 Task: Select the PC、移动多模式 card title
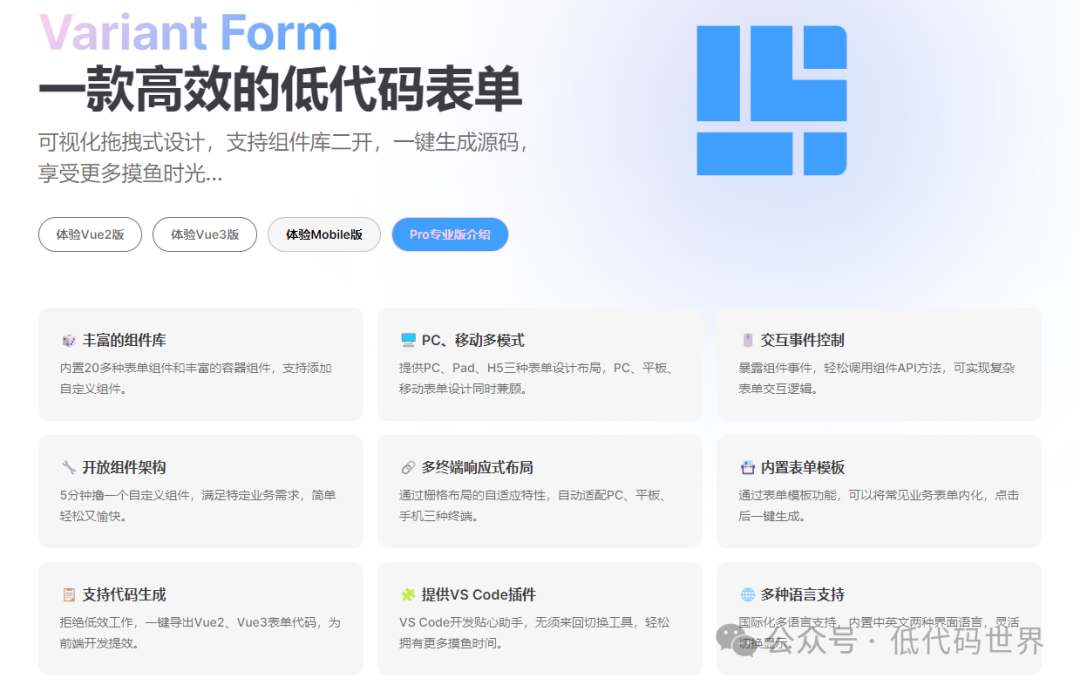472,340
